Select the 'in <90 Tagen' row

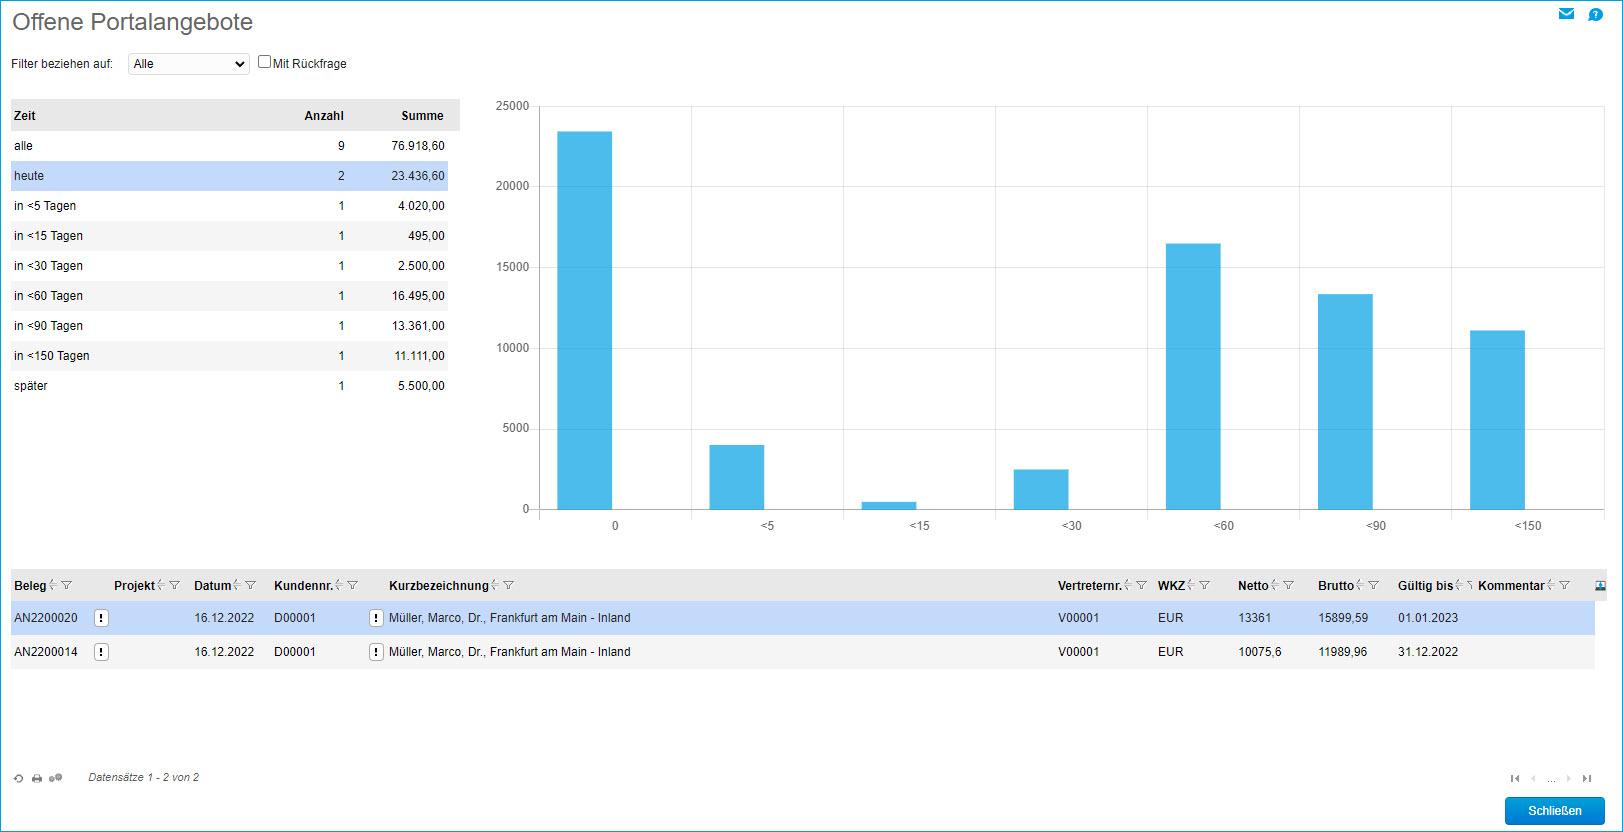[x=229, y=326]
